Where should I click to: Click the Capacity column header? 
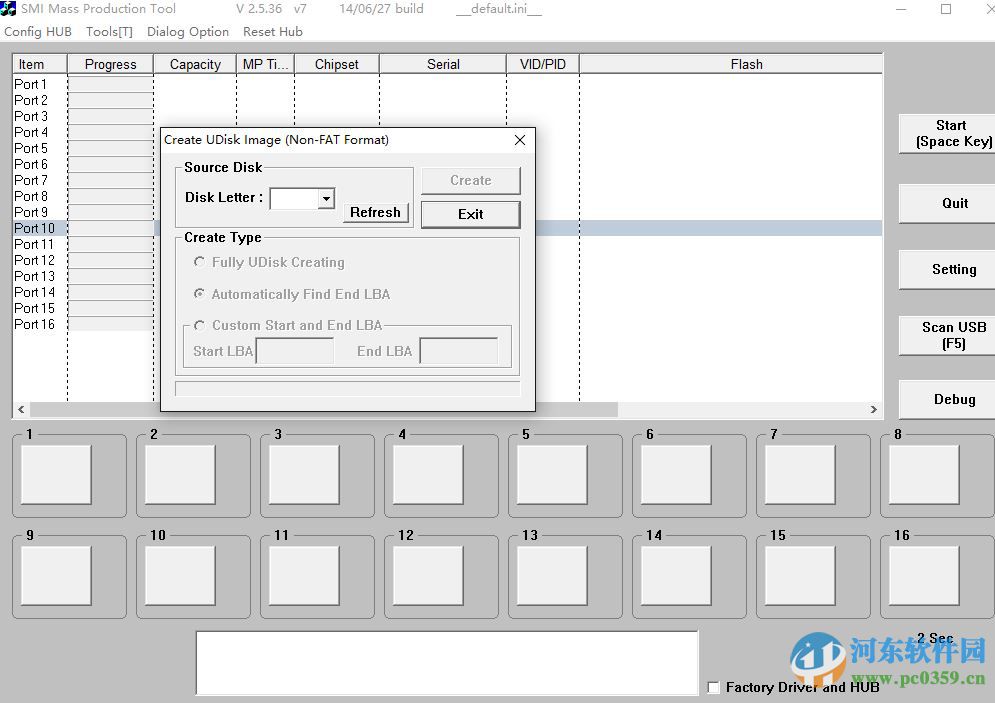point(195,64)
